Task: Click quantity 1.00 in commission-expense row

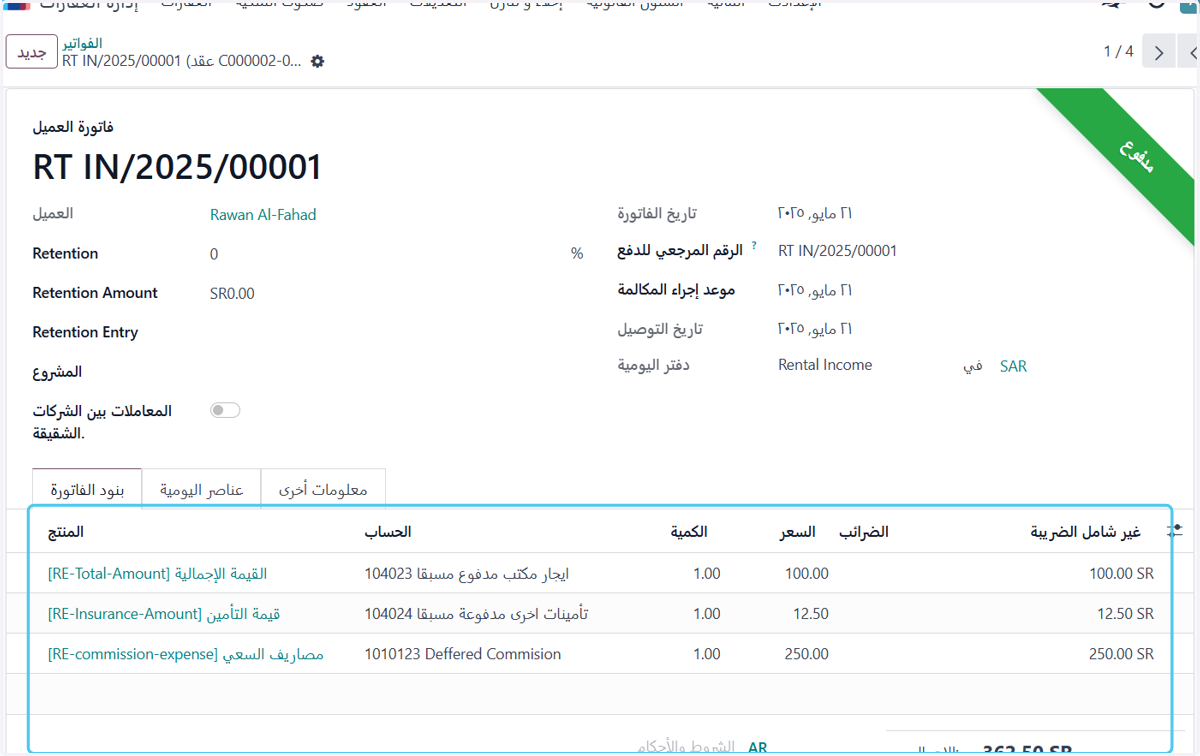Action: pos(707,654)
